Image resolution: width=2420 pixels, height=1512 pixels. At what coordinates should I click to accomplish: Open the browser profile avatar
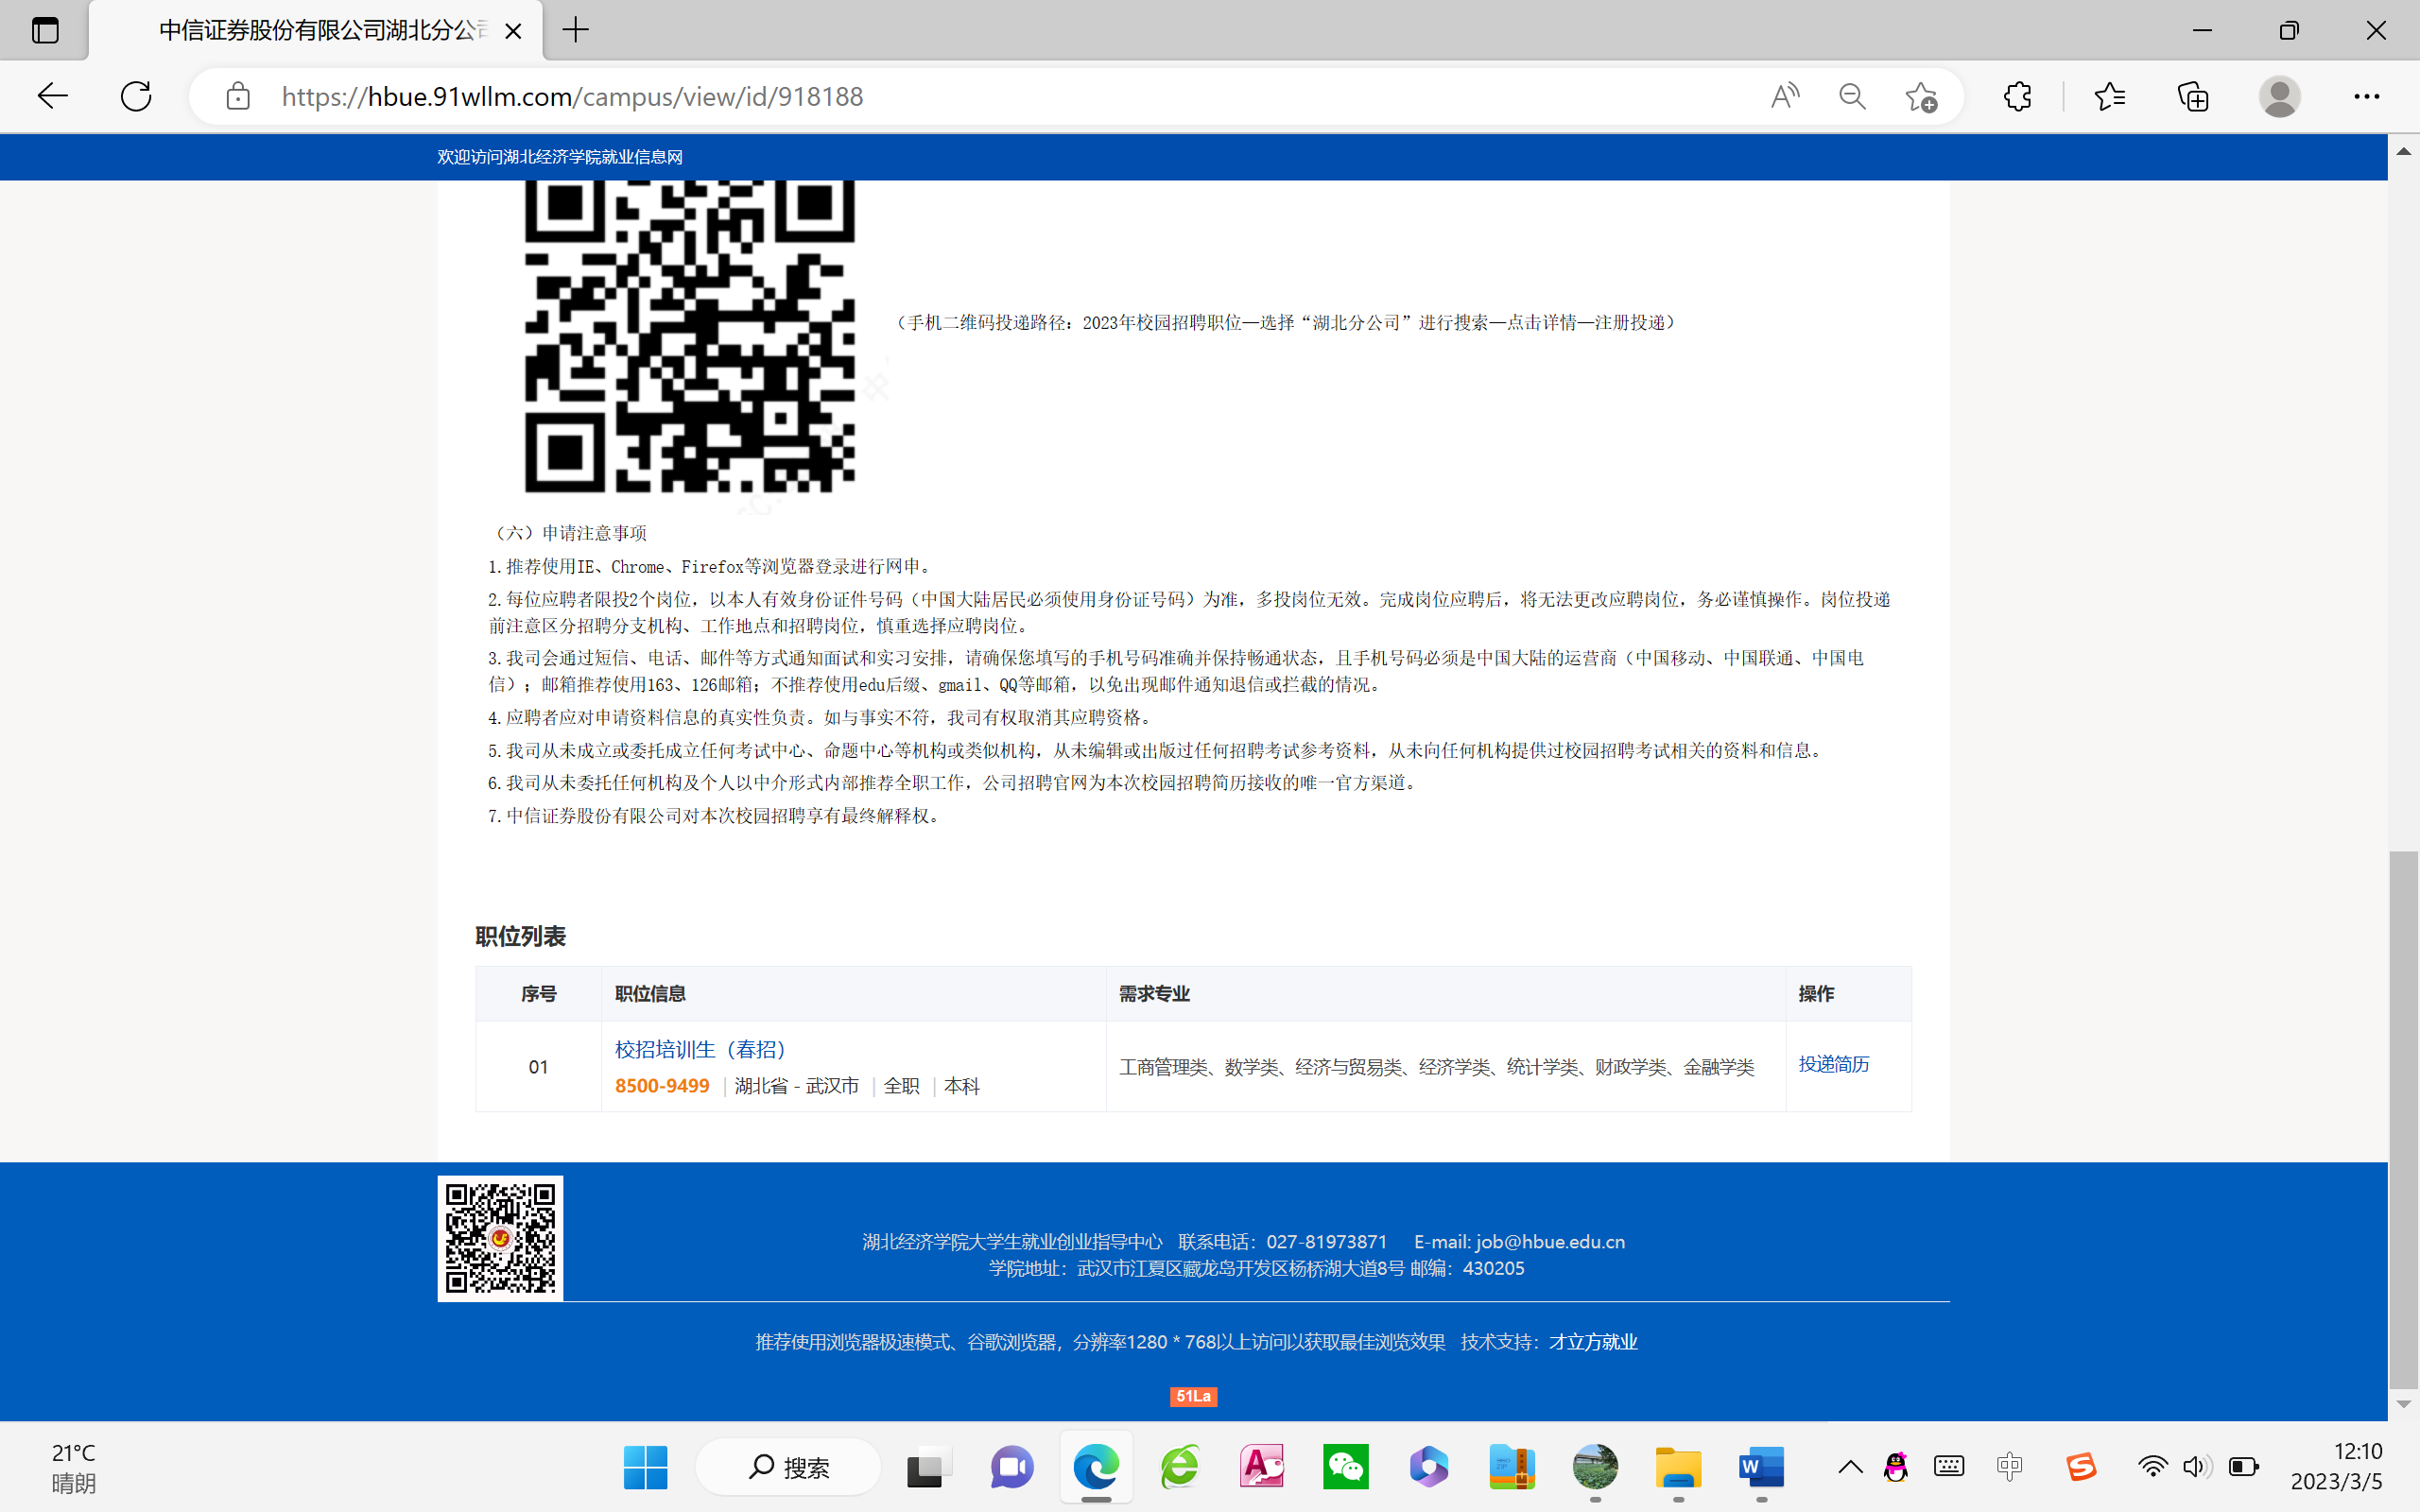click(x=2279, y=96)
